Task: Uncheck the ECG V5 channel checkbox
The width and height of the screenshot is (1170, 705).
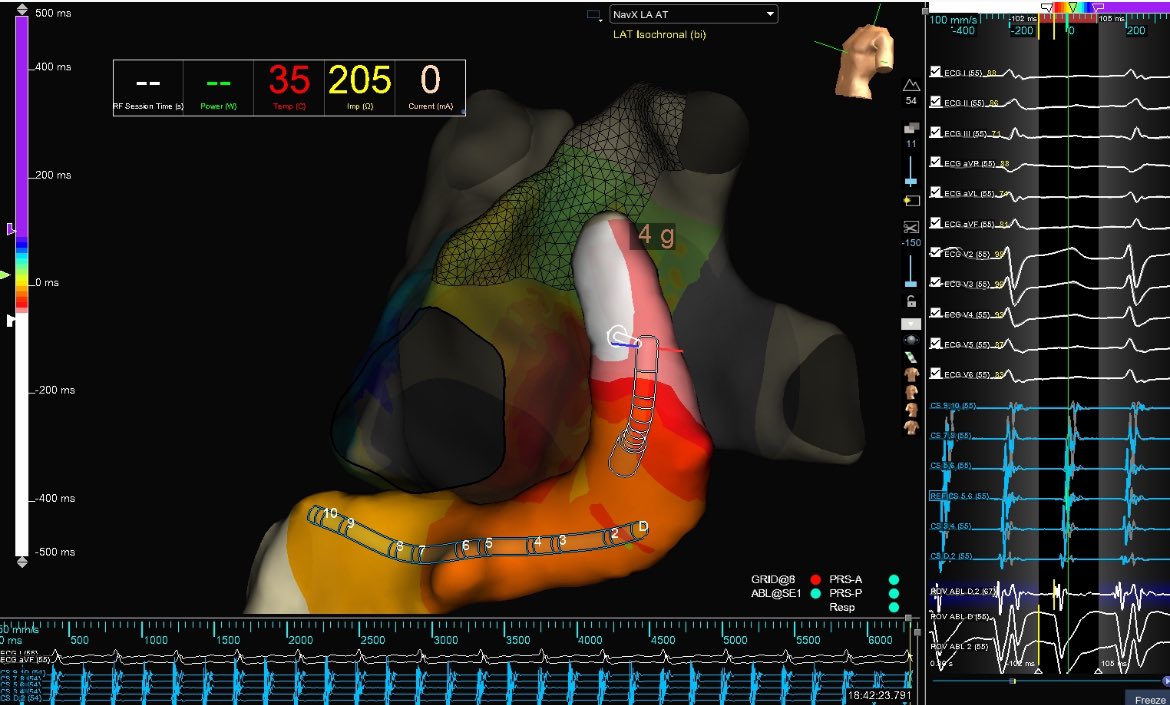Action: (935, 343)
